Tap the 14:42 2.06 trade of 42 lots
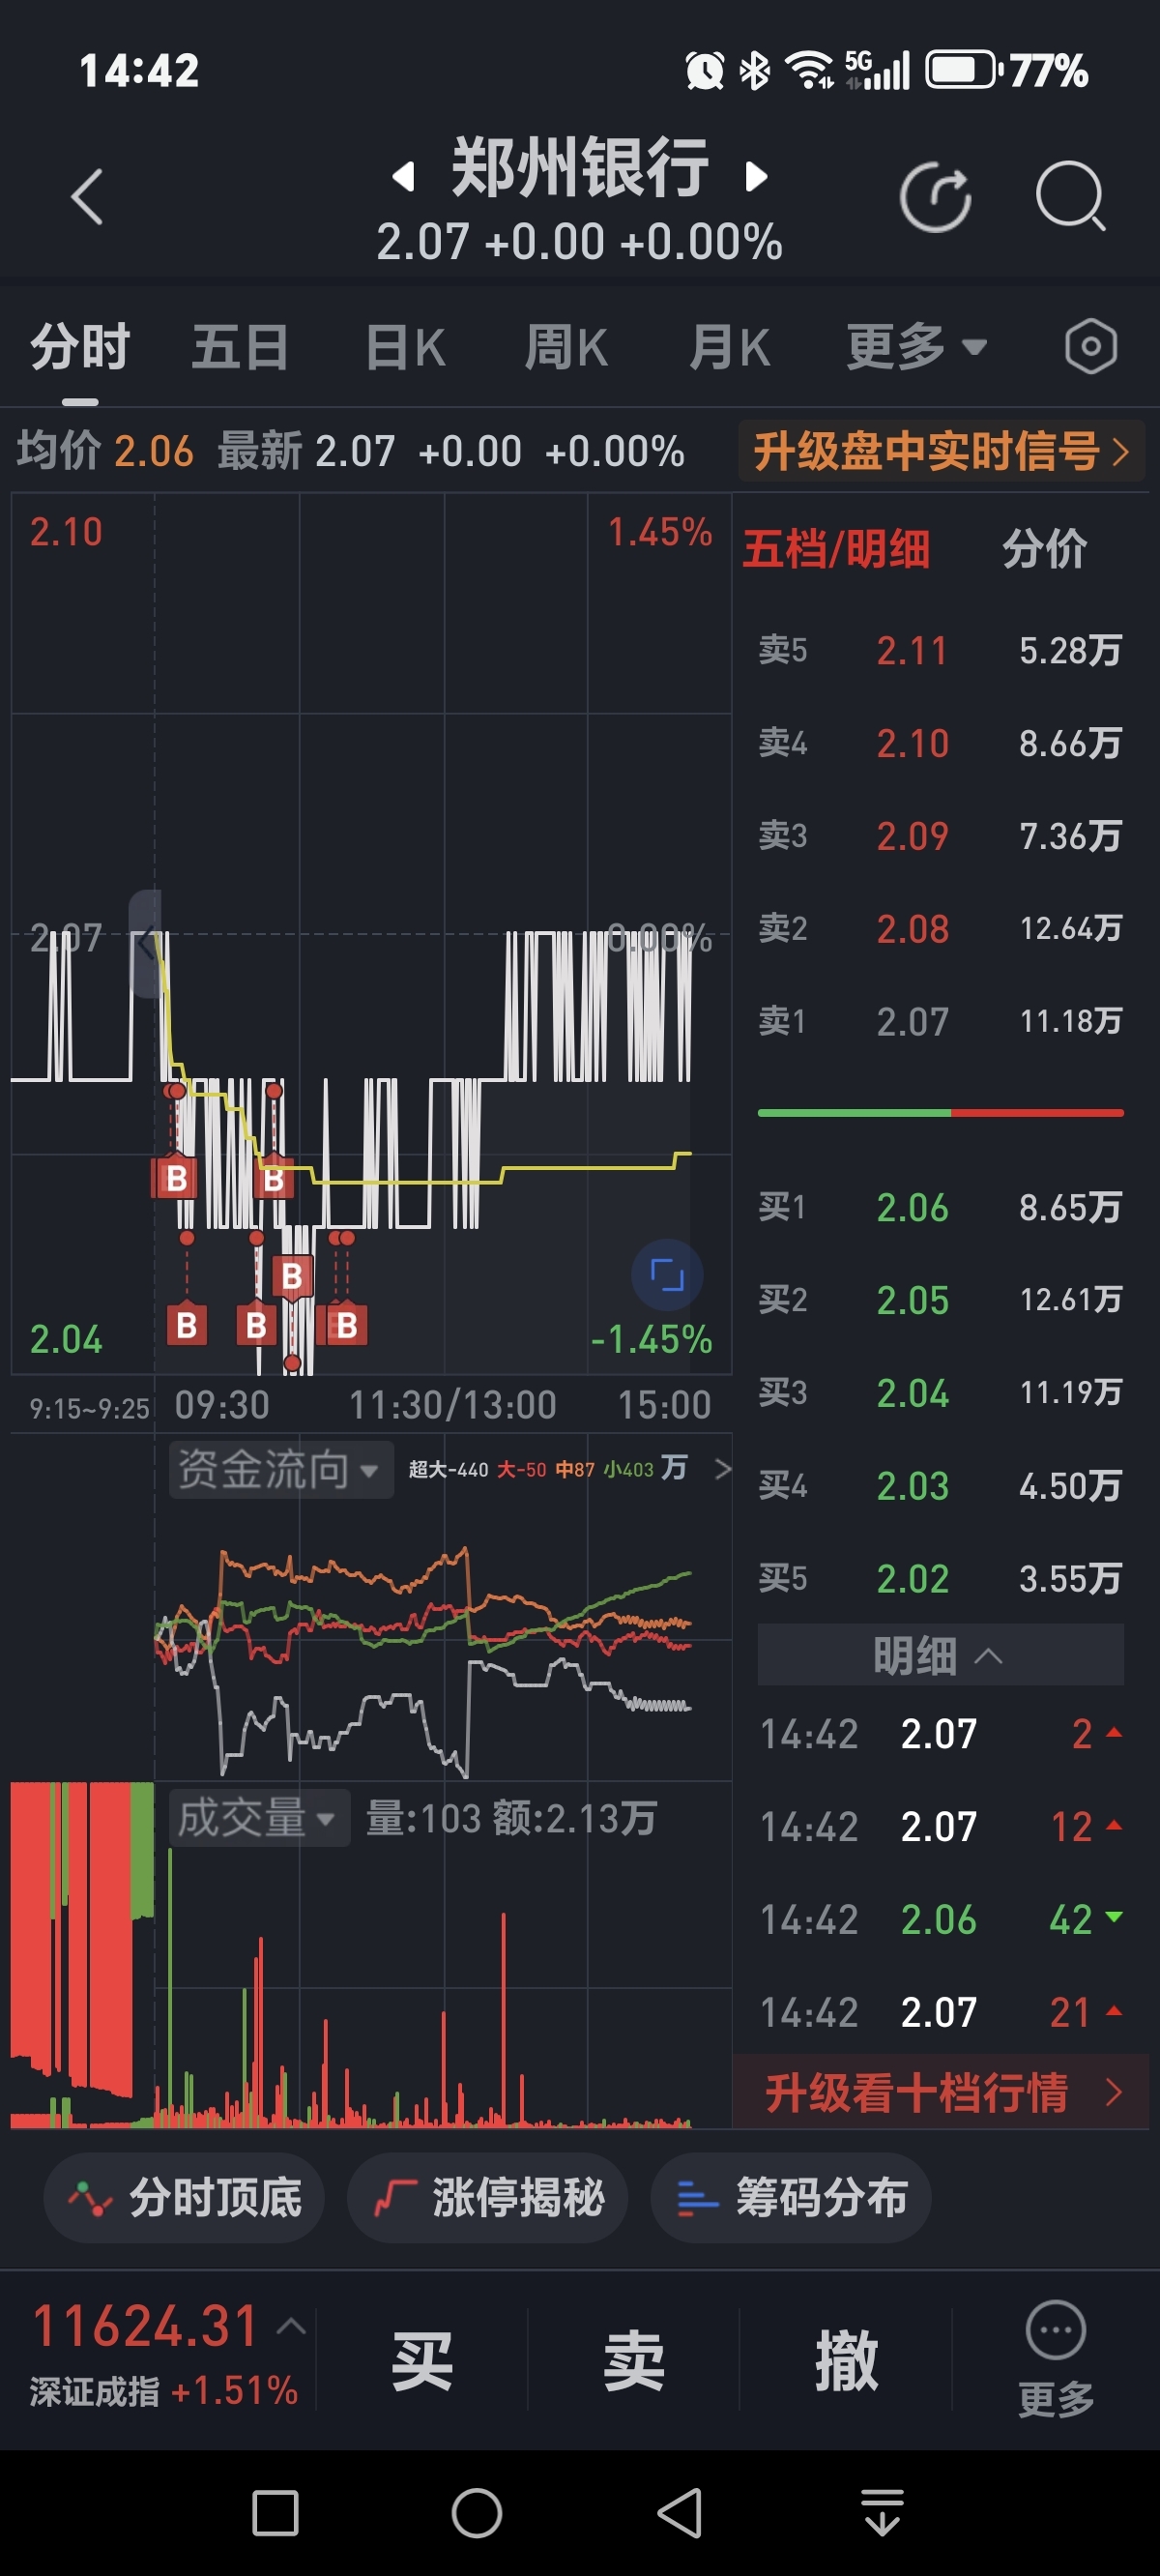The image size is (1160, 2576). (940, 1919)
